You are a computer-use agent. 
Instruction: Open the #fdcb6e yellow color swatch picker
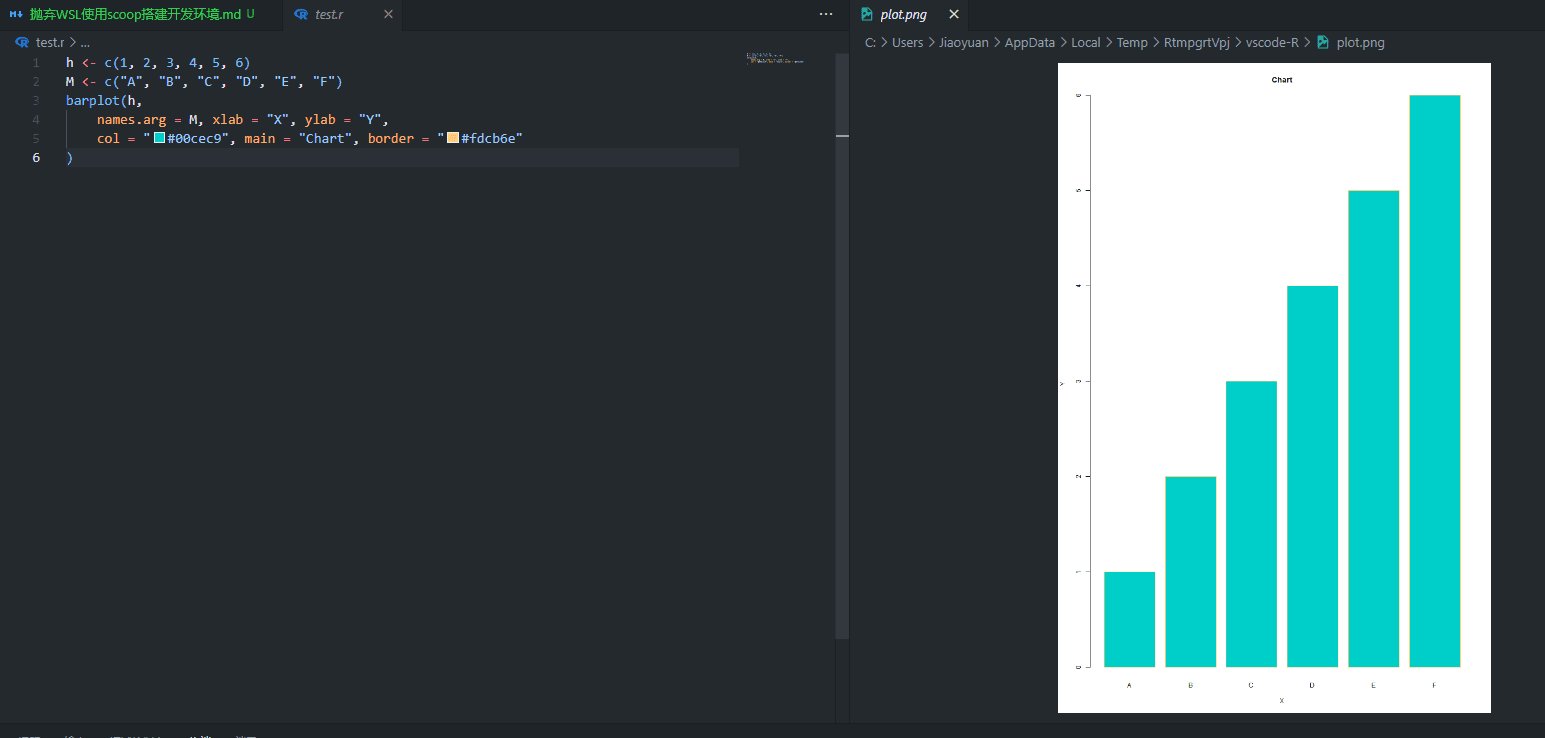[x=453, y=138]
